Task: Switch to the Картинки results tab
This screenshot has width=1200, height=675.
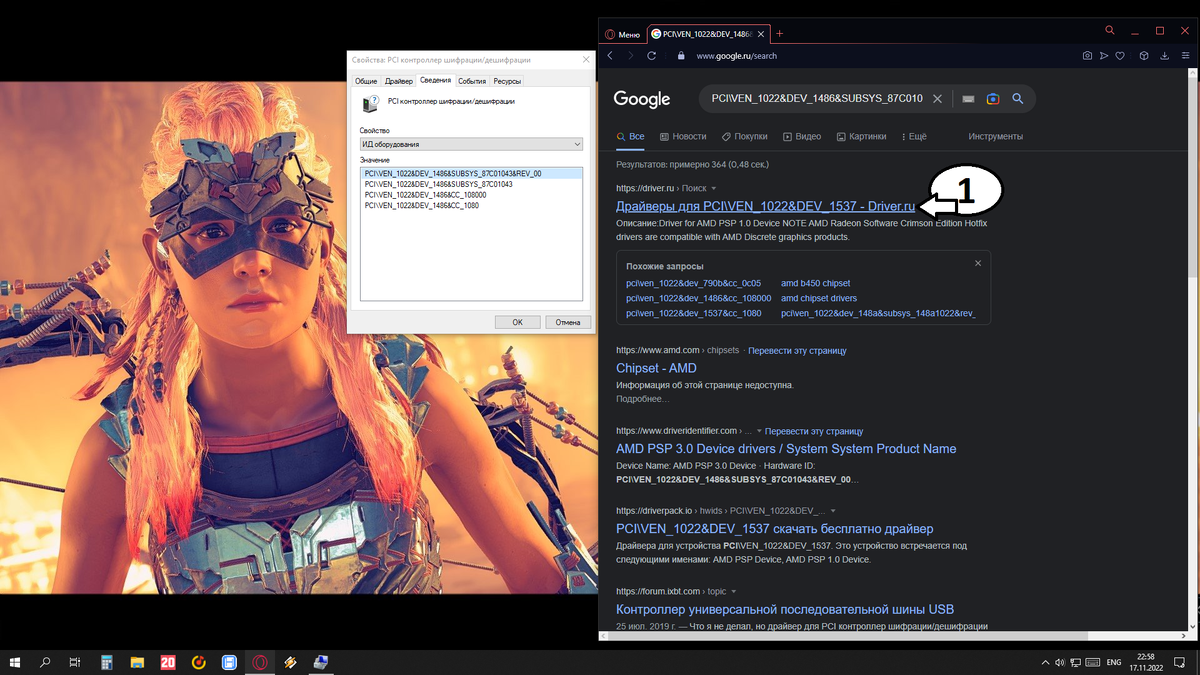Action: (861, 136)
